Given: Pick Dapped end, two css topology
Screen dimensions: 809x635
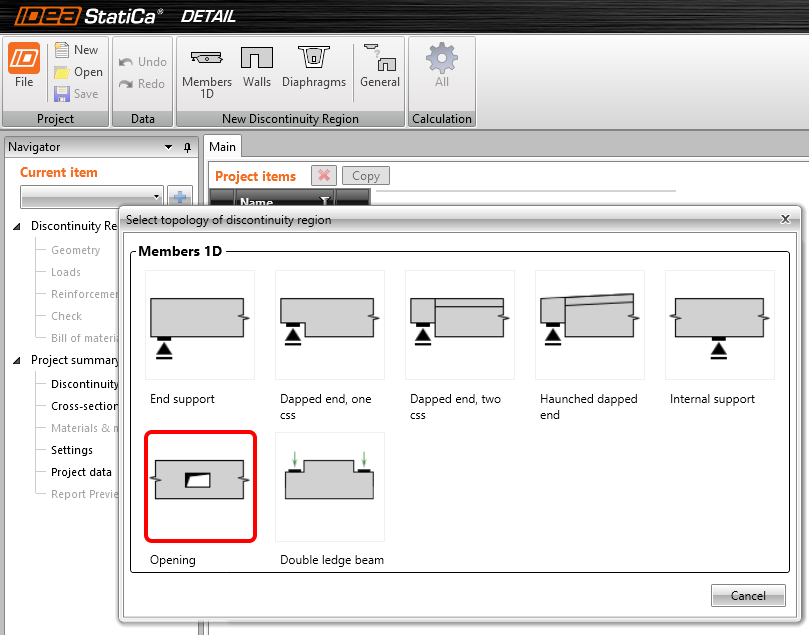Looking at the screenshot, I should click(460, 324).
